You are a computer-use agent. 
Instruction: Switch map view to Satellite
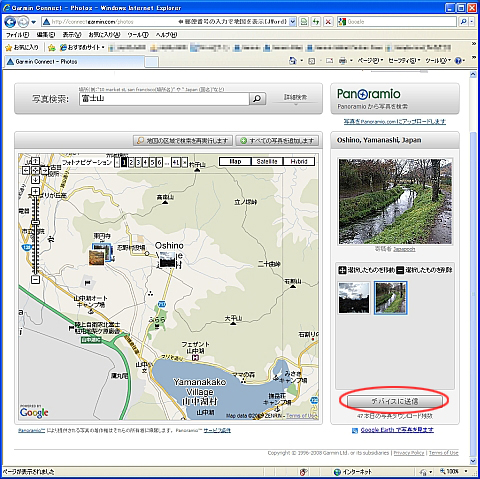coord(267,161)
